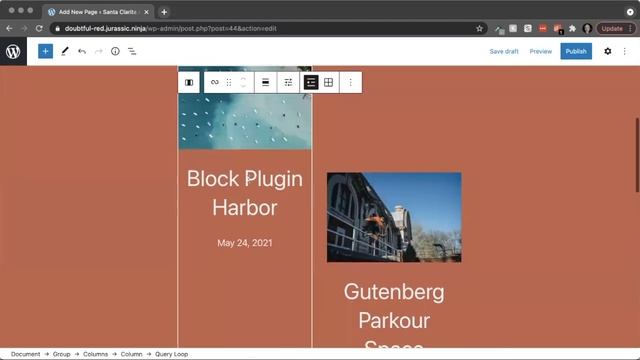Image resolution: width=640 pixels, height=360 pixels.
Task: Select the Gutenberg Parkour post title
Action: coord(394,314)
